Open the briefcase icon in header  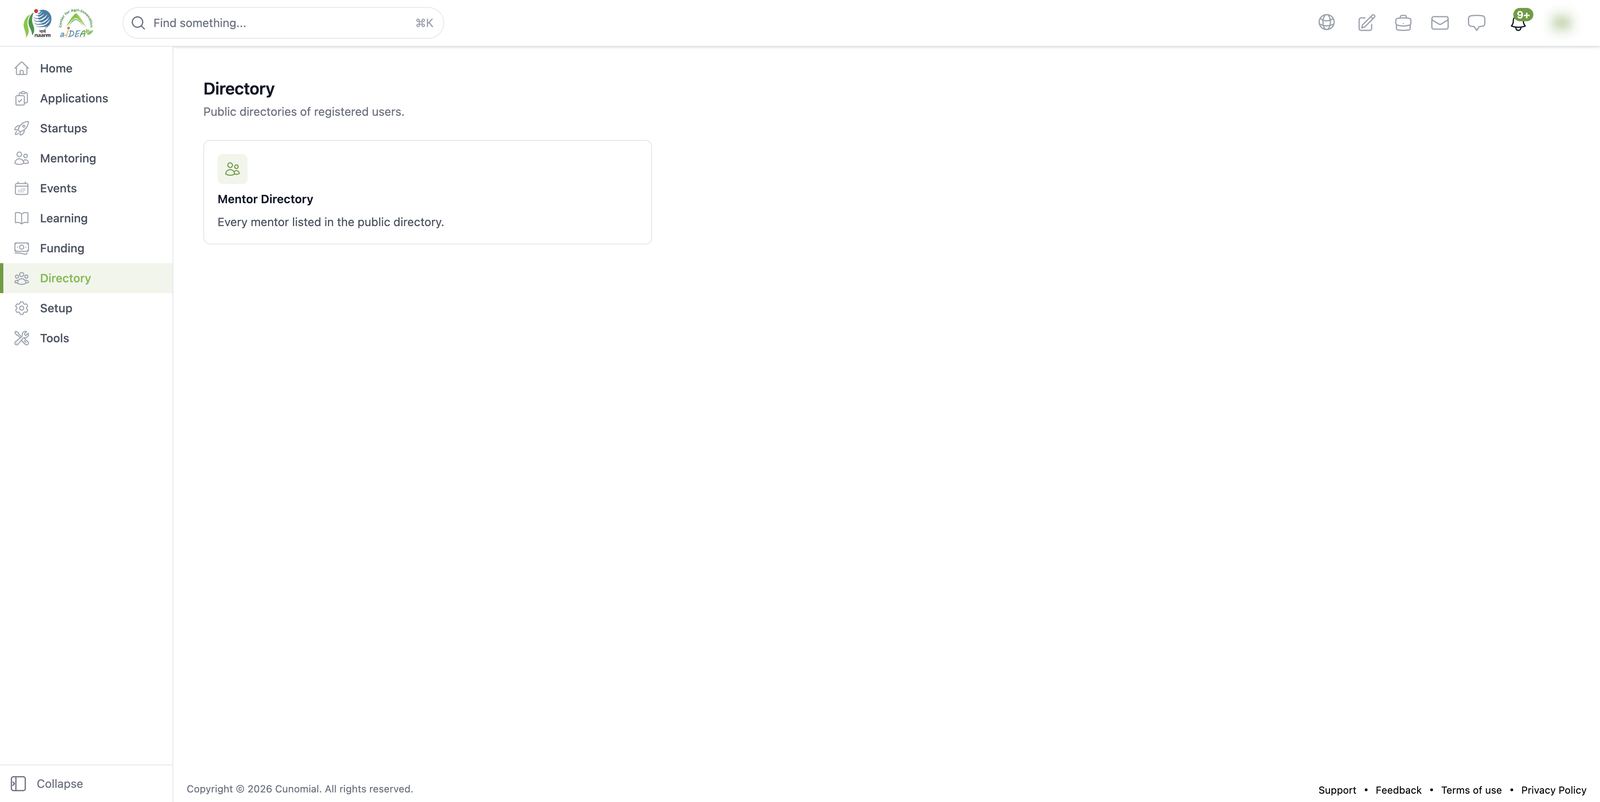[1403, 22]
